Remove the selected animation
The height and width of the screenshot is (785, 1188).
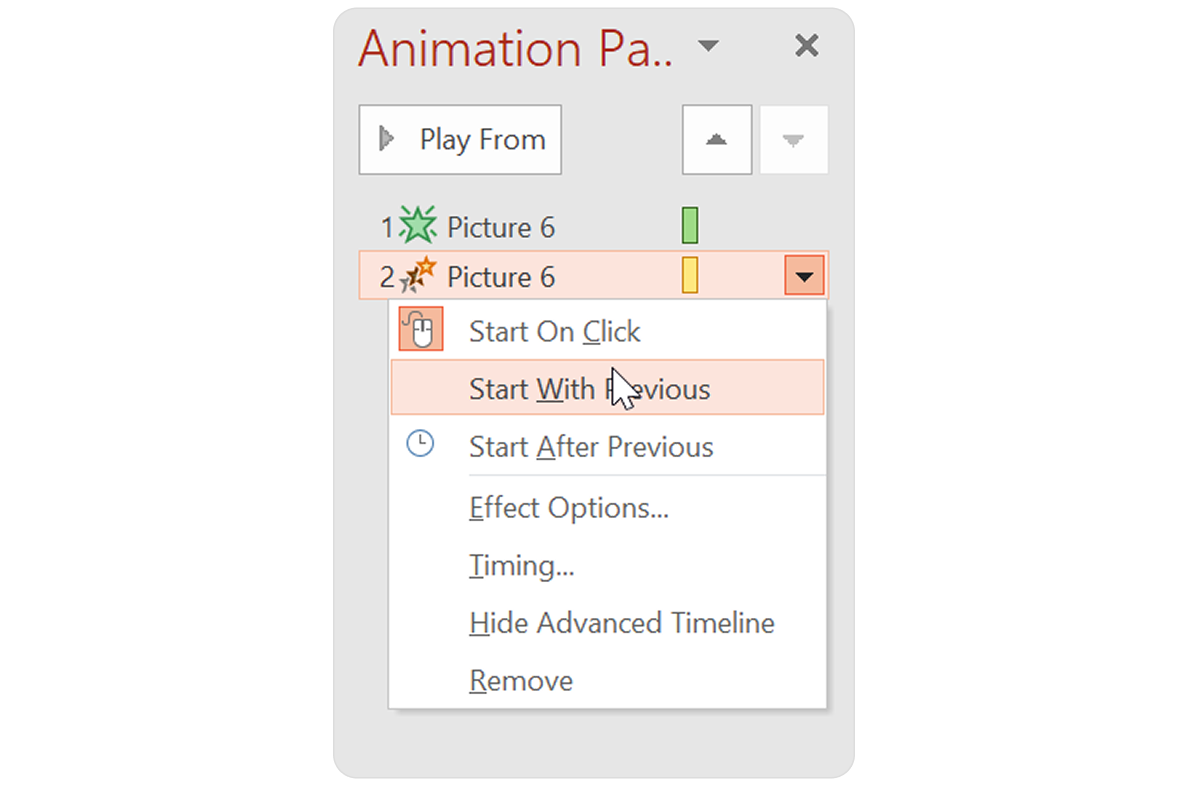tap(520, 680)
